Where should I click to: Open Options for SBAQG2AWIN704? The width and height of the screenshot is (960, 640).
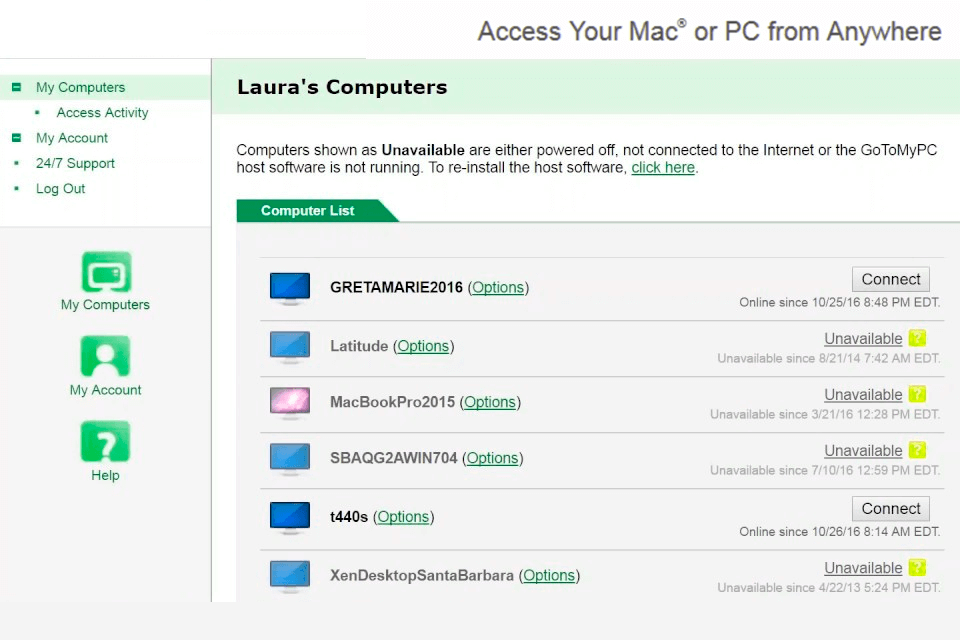pos(492,458)
